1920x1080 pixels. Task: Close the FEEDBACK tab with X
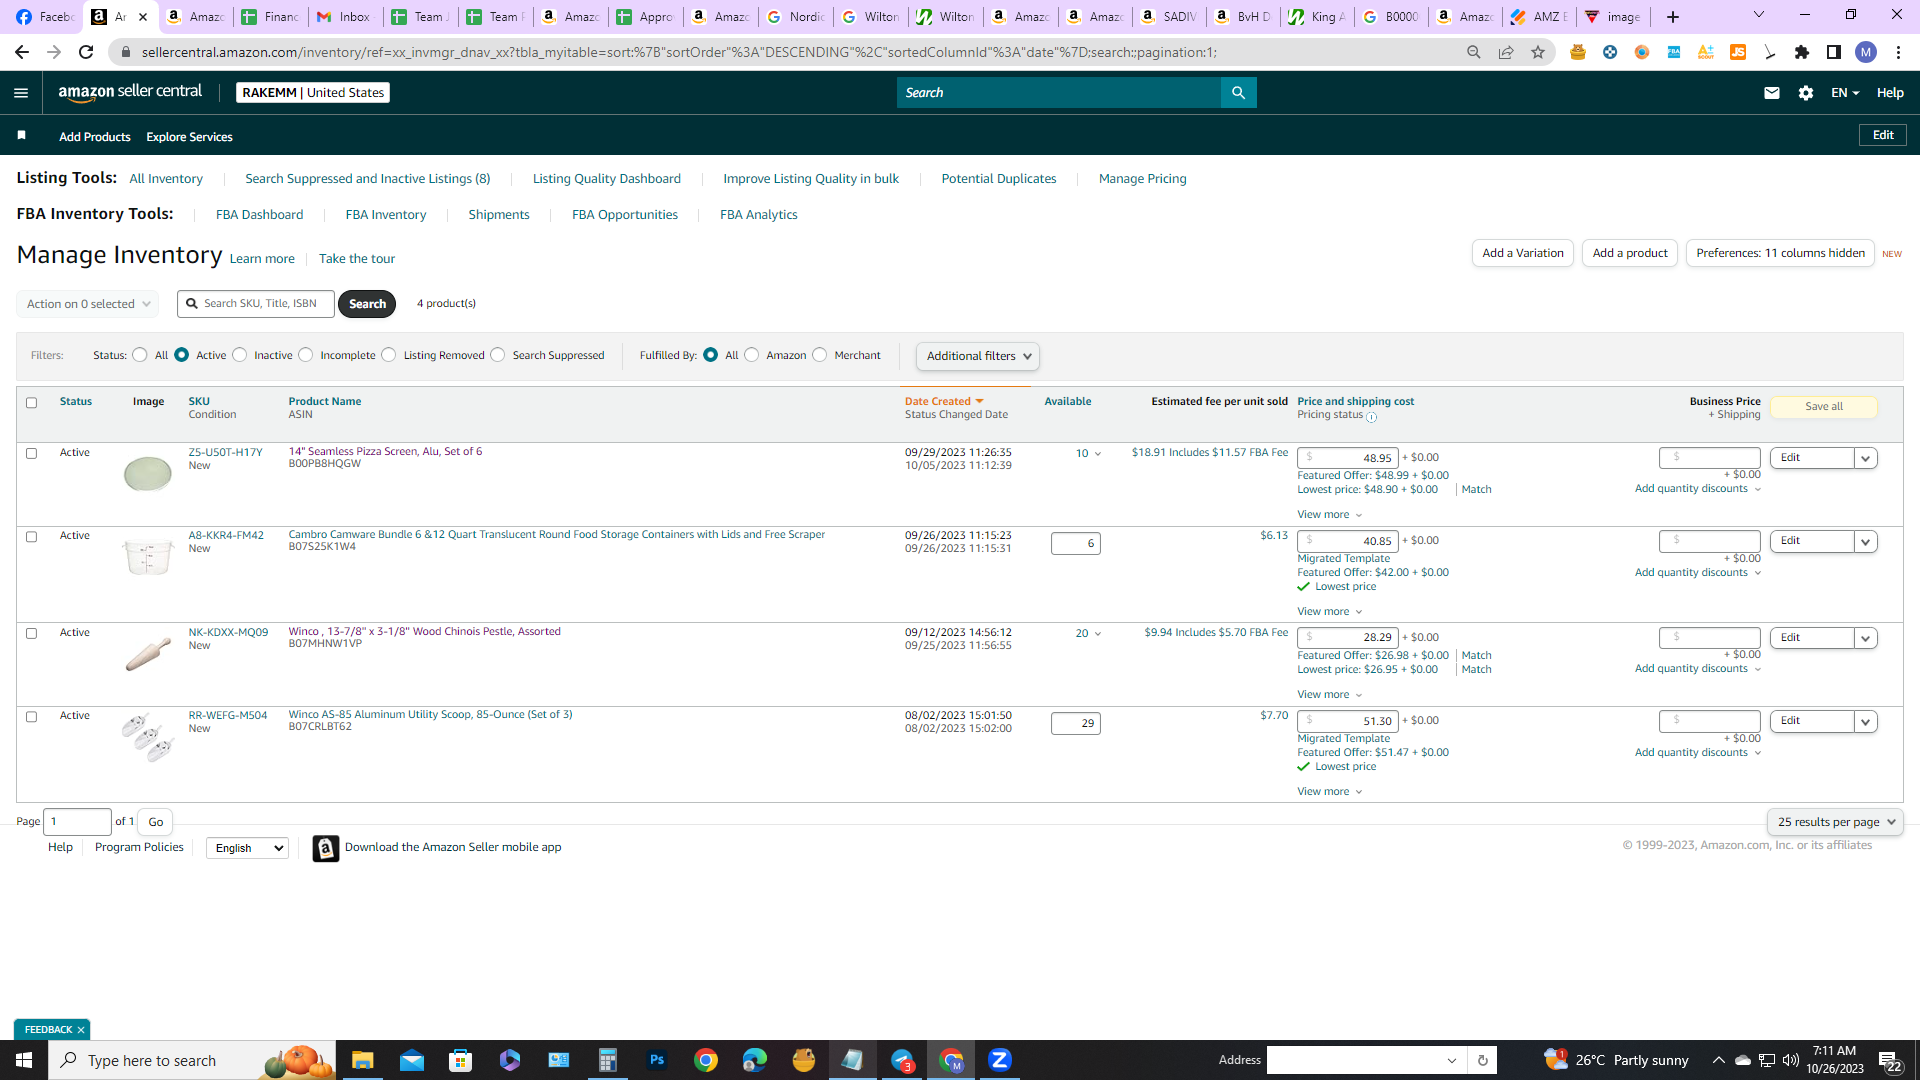tap(81, 1030)
